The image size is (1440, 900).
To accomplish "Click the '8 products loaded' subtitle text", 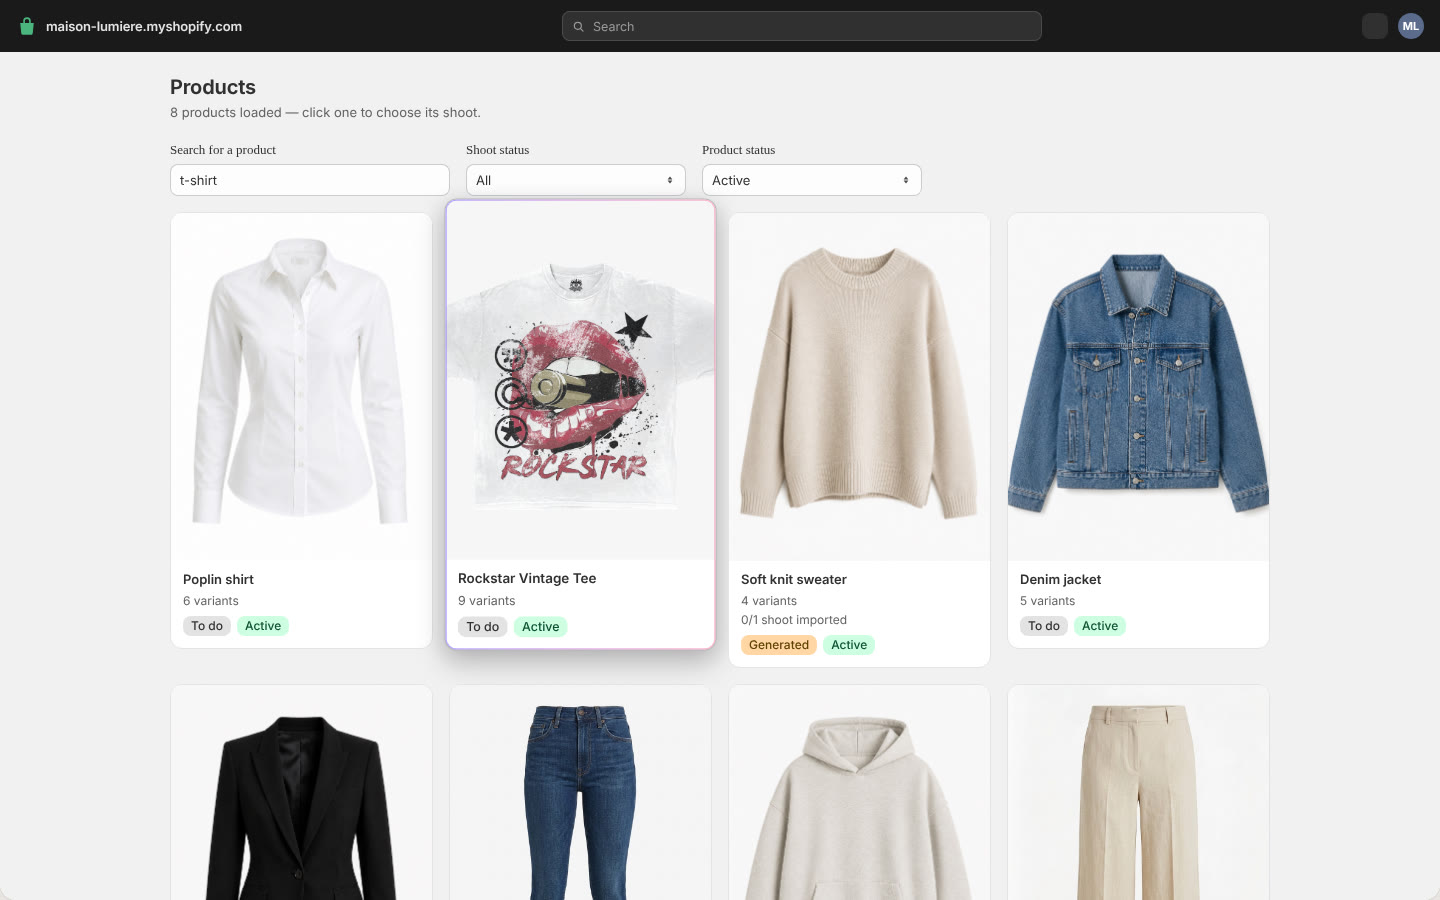I will pyautogui.click(x=325, y=112).
